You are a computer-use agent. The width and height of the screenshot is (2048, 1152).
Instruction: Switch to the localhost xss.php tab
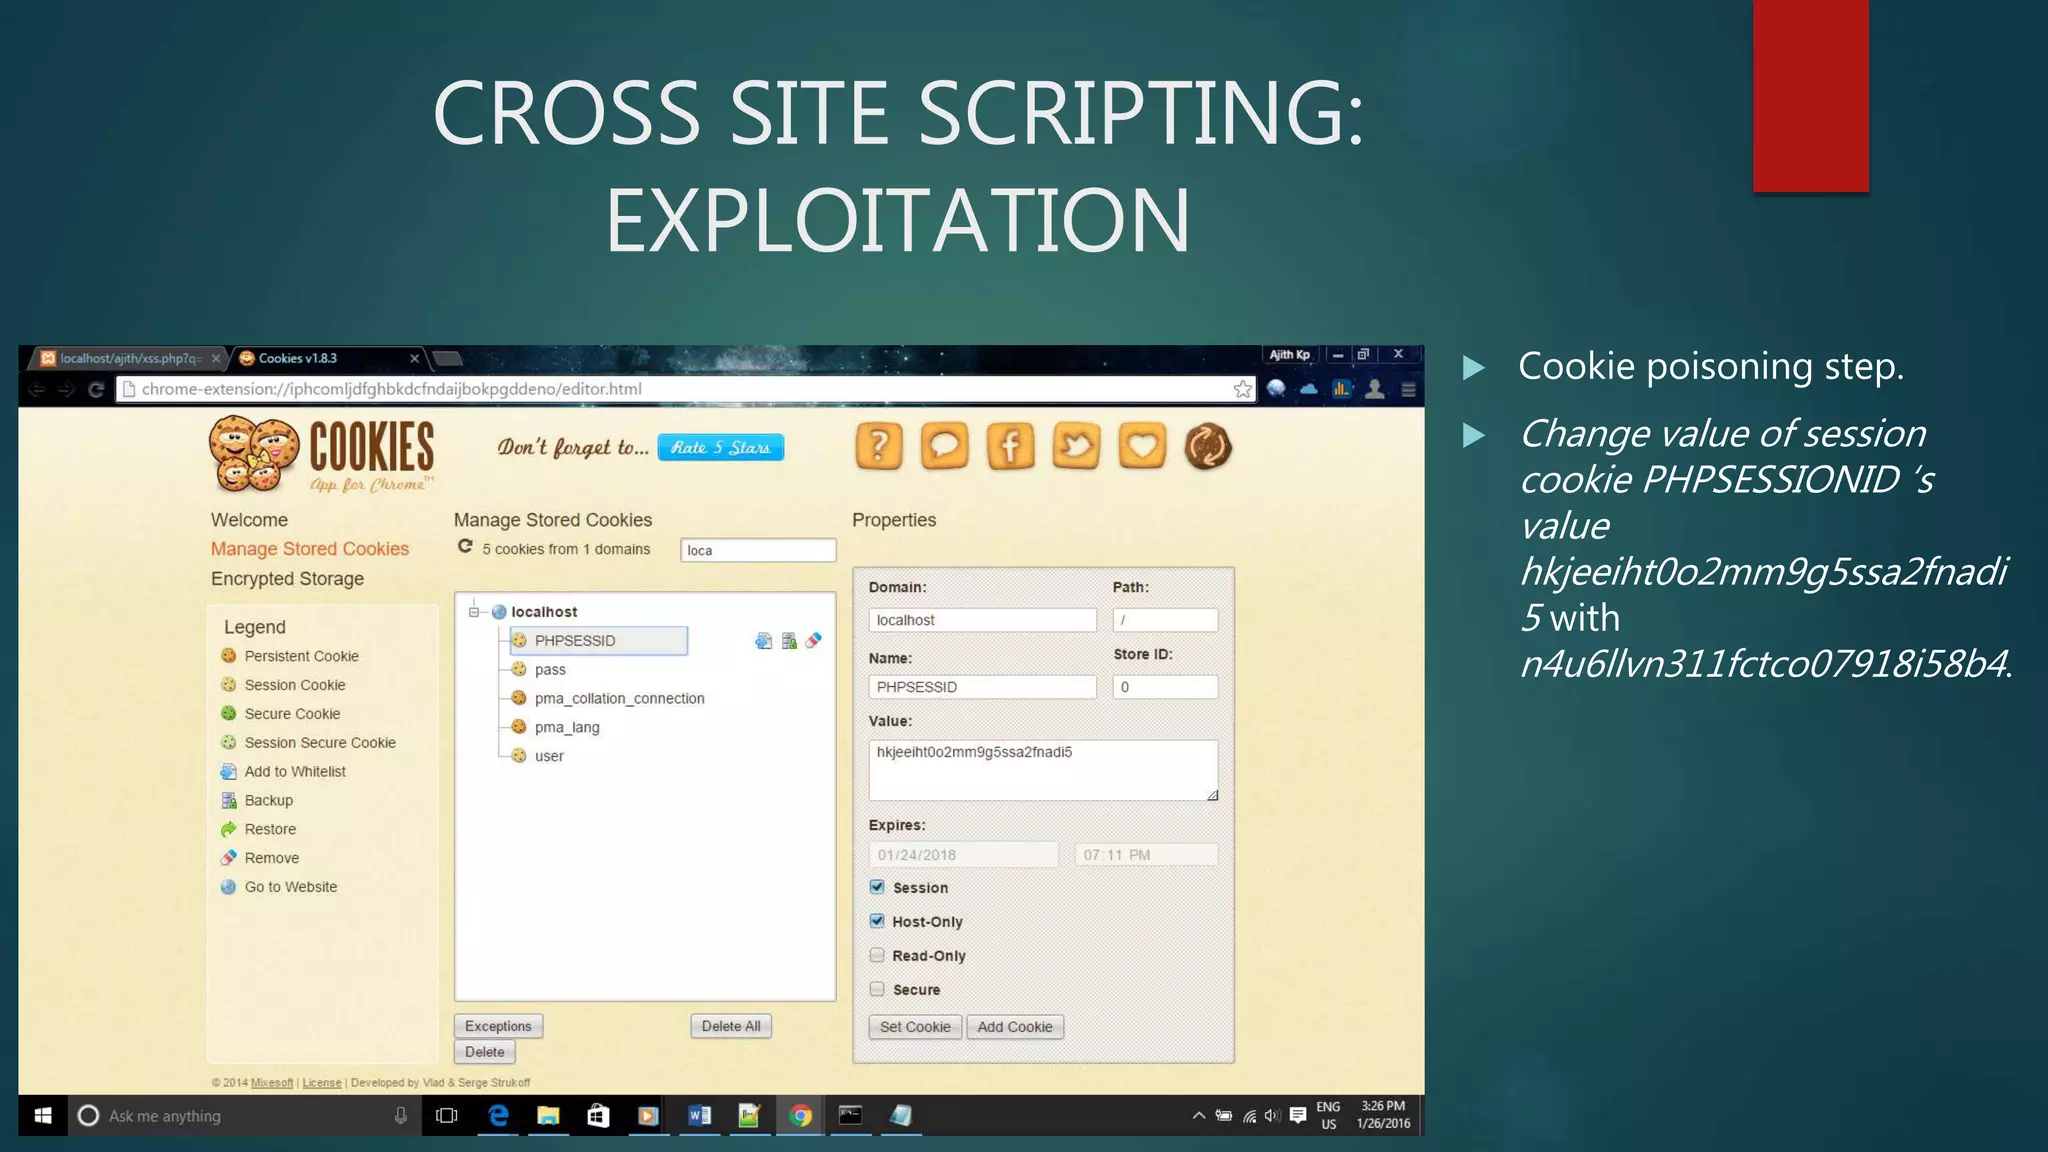[x=129, y=358]
